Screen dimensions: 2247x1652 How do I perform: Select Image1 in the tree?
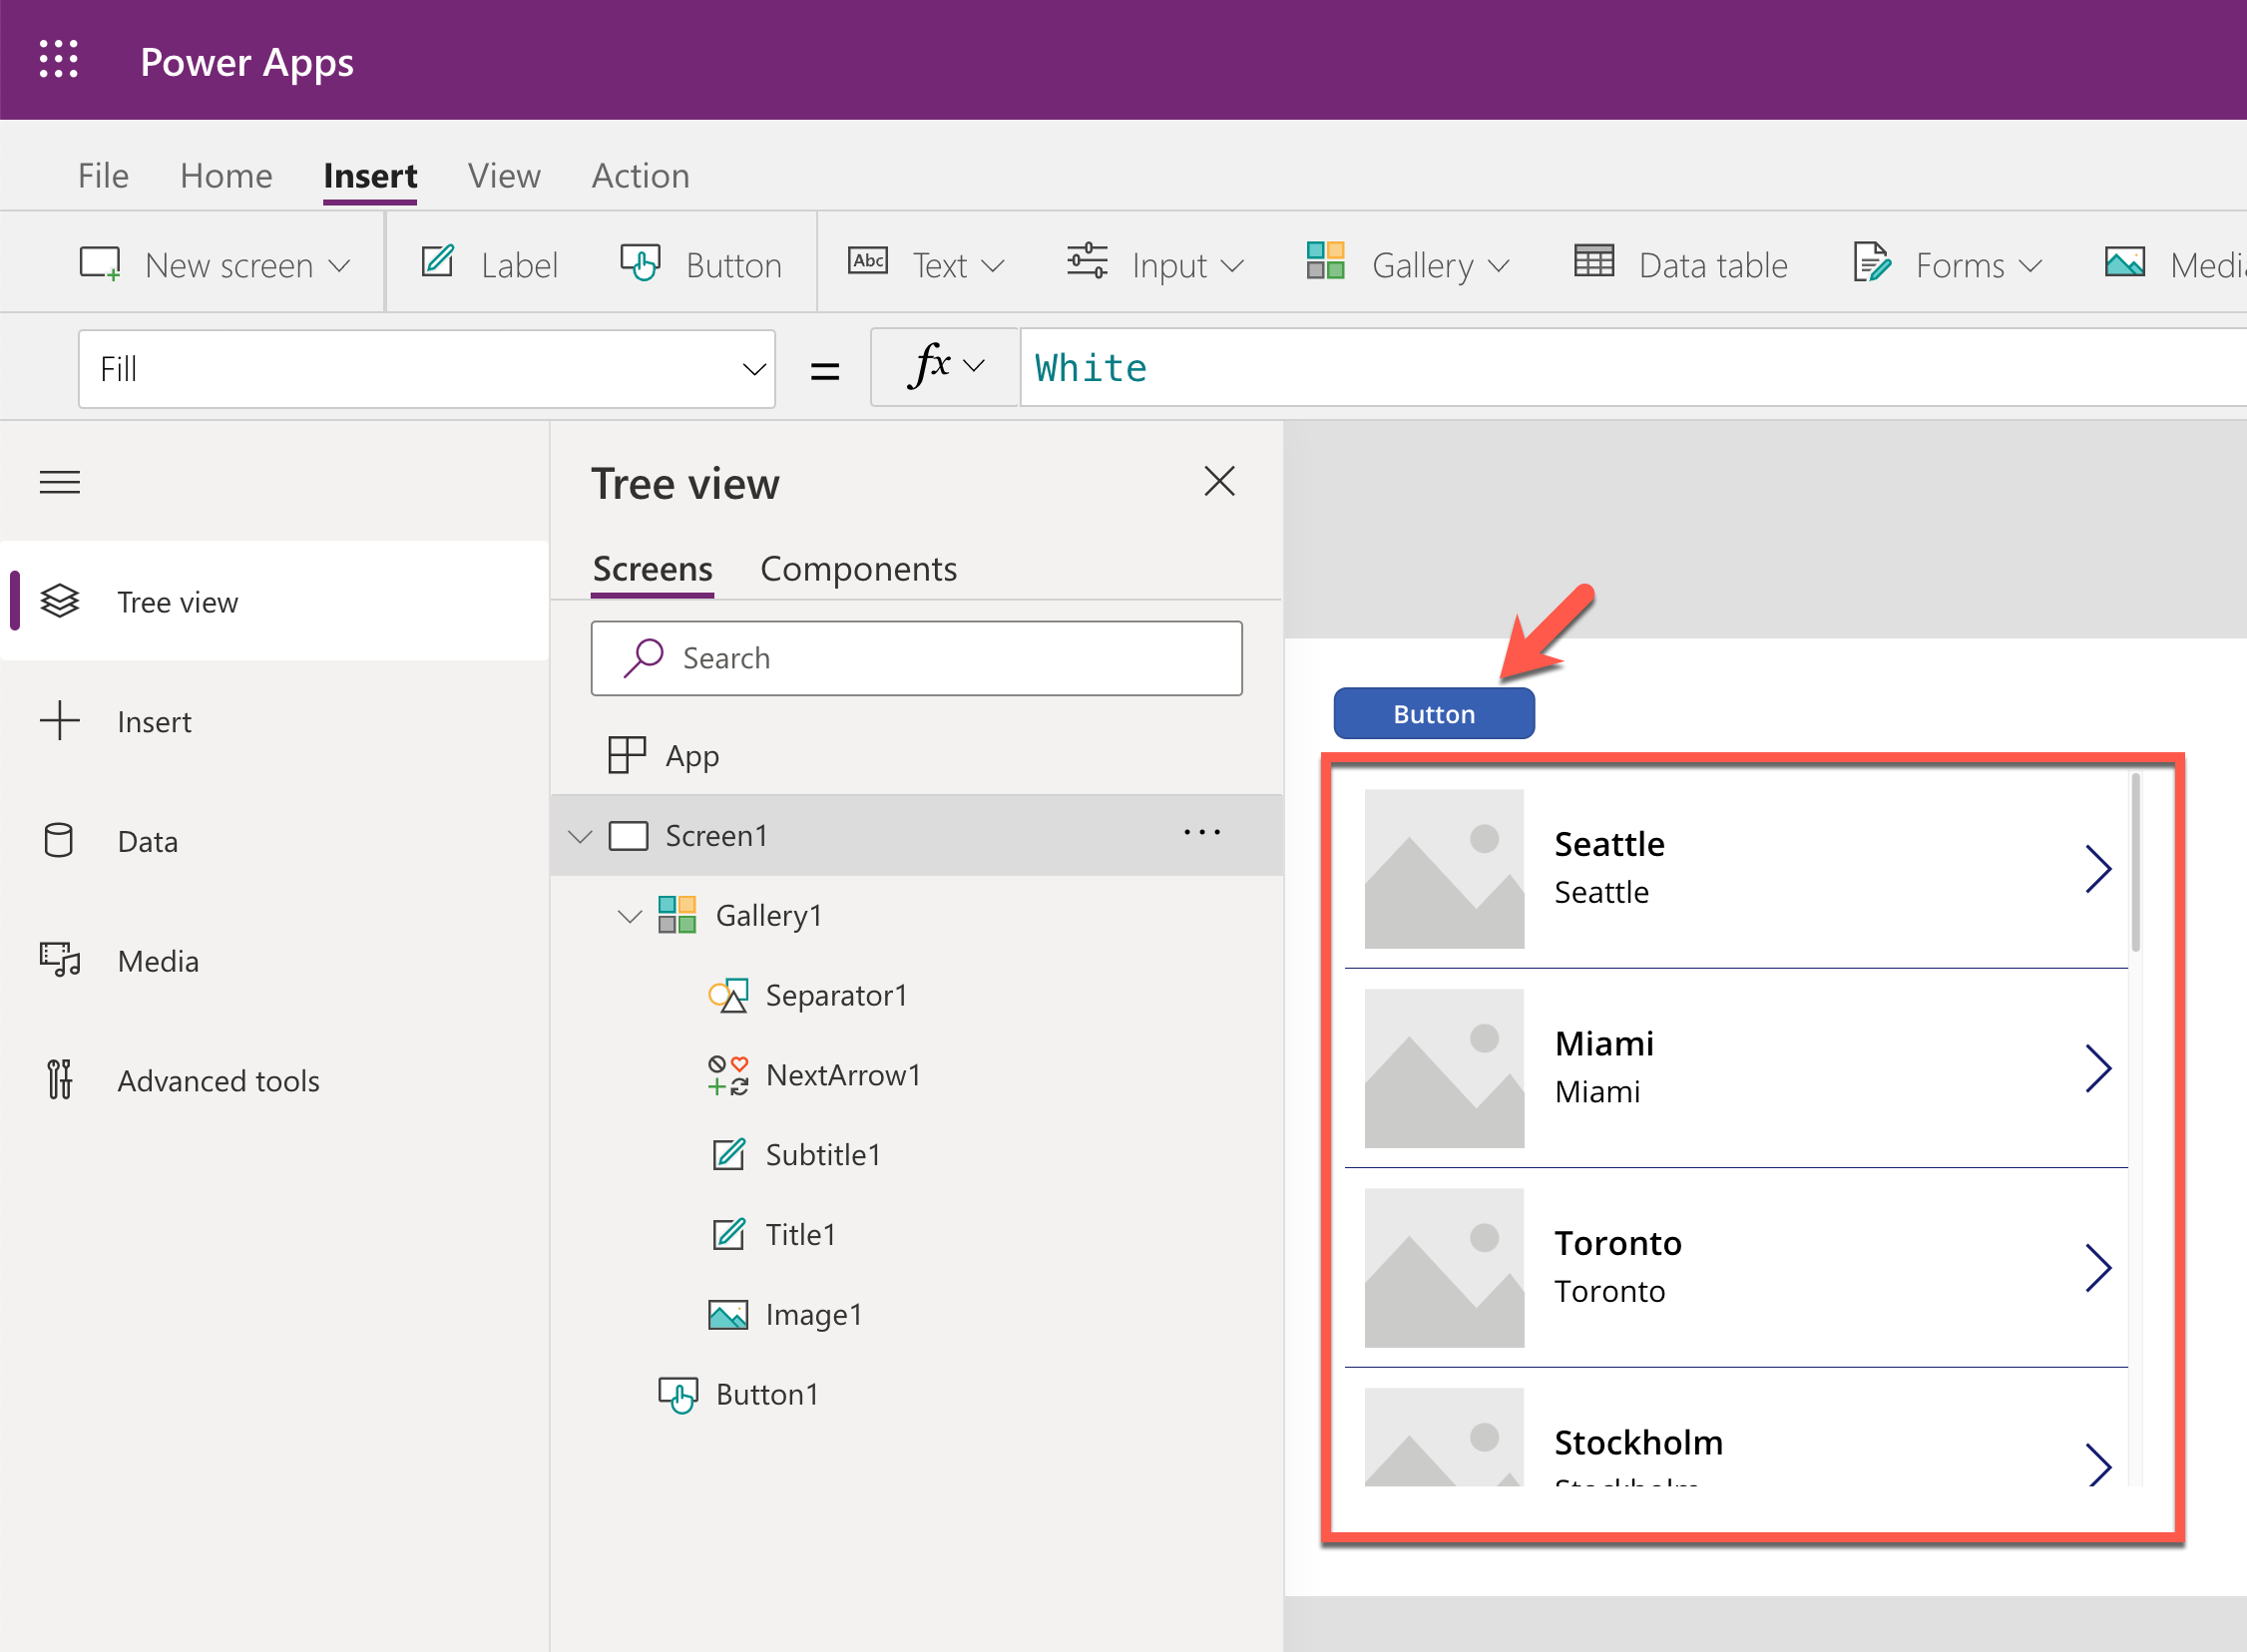click(x=813, y=1315)
